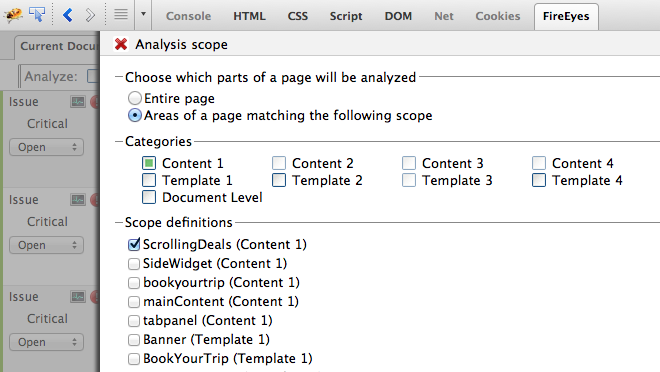The width and height of the screenshot is (660, 372).
Task: Toggle the Content 2 category checkbox
Action: click(x=279, y=163)
